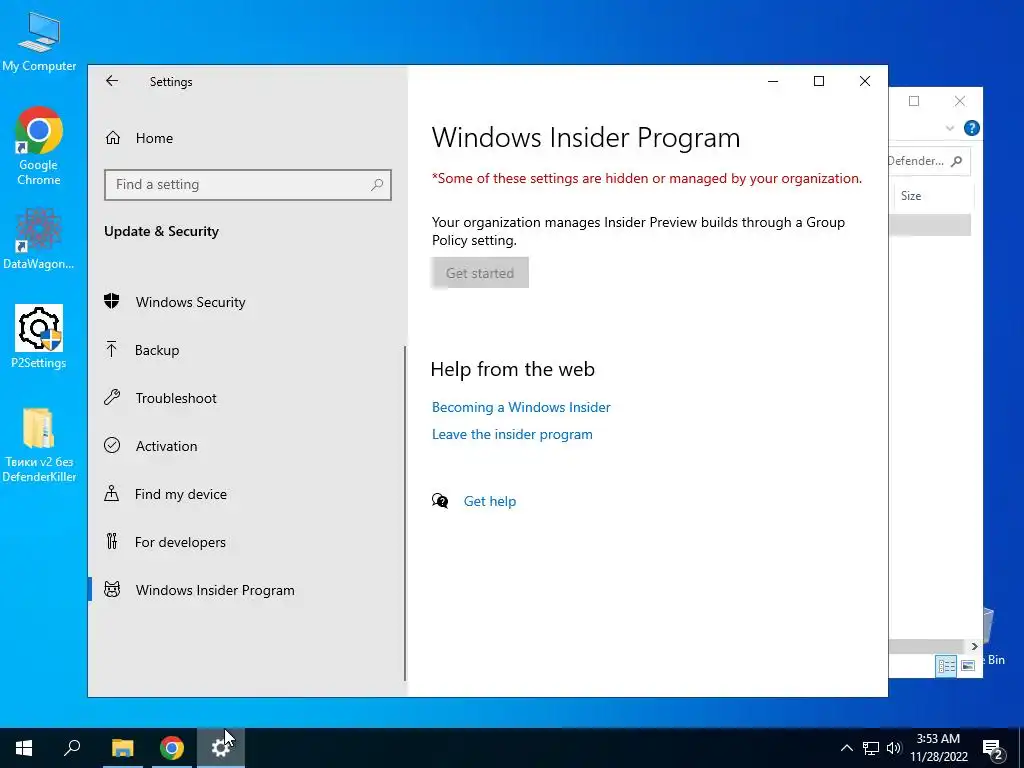Focus the Find a setting search box
The height and width of the screenshot is (768, 1024).
point(248,185)
